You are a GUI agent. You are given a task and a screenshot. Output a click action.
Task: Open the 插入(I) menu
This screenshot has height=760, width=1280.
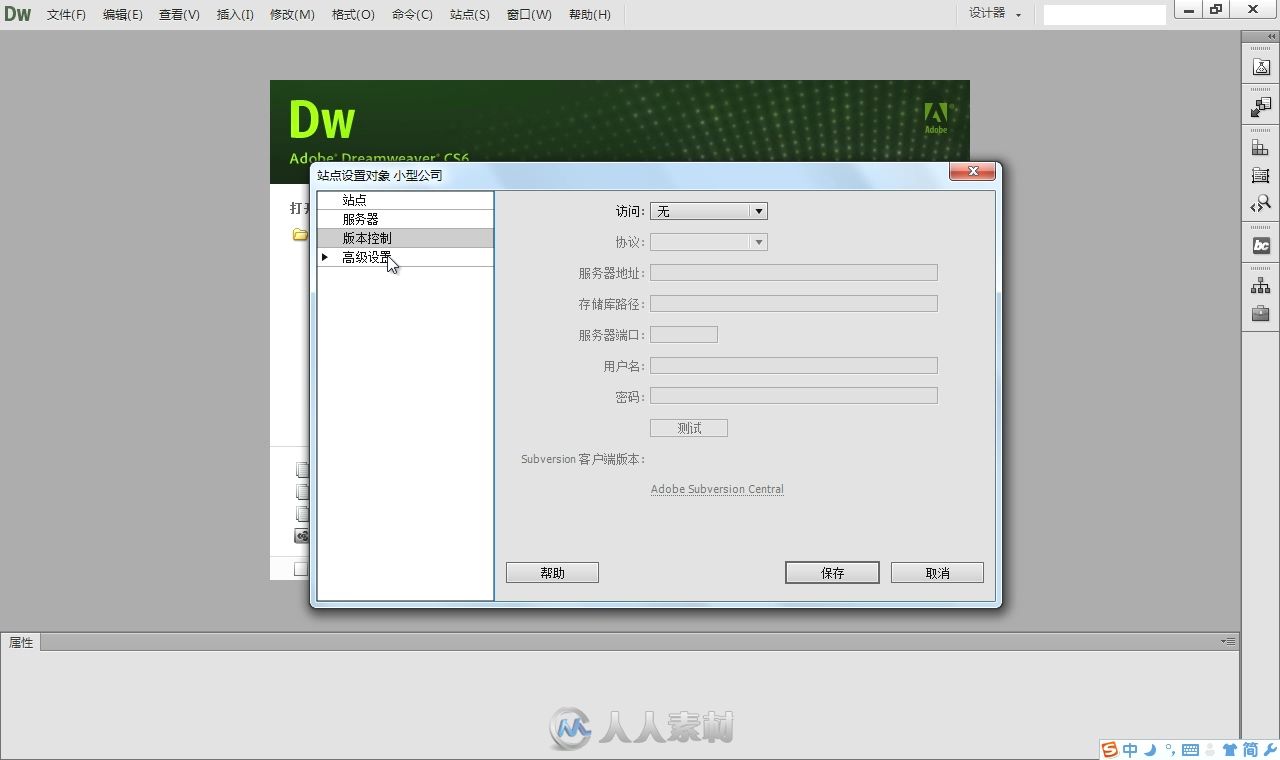(235, 15)
